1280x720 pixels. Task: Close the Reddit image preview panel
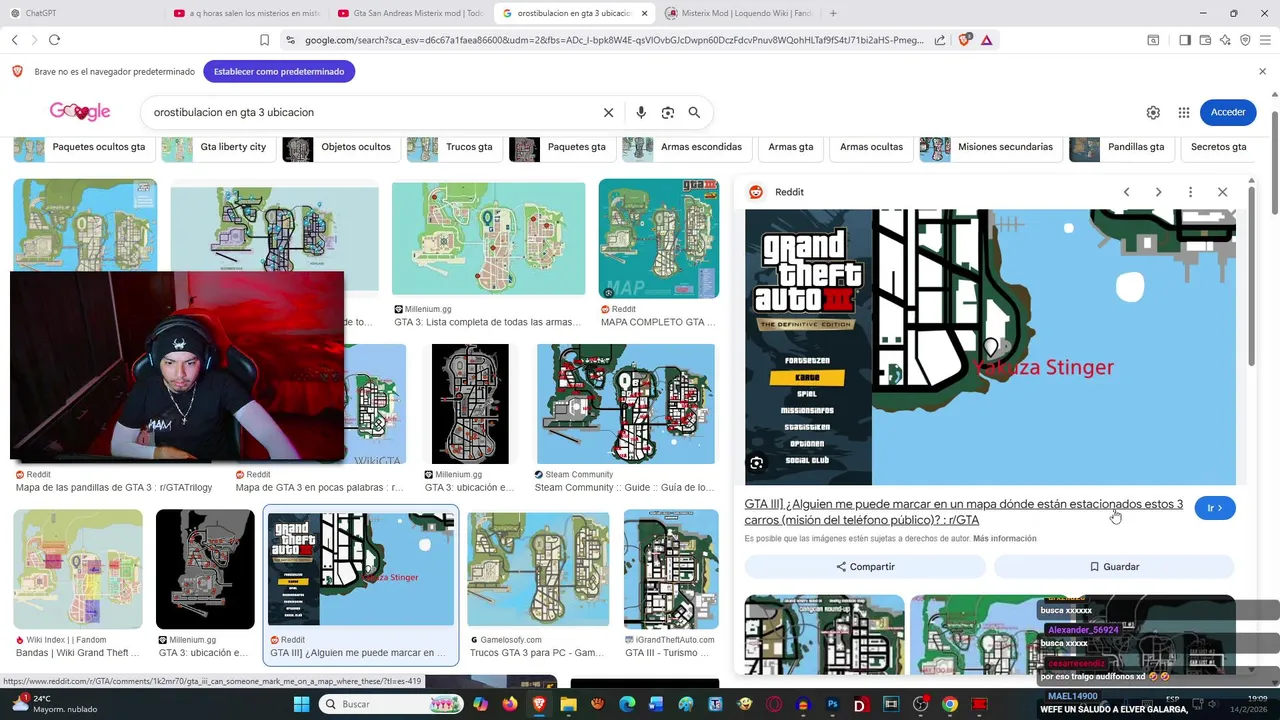click(1222, 192)
